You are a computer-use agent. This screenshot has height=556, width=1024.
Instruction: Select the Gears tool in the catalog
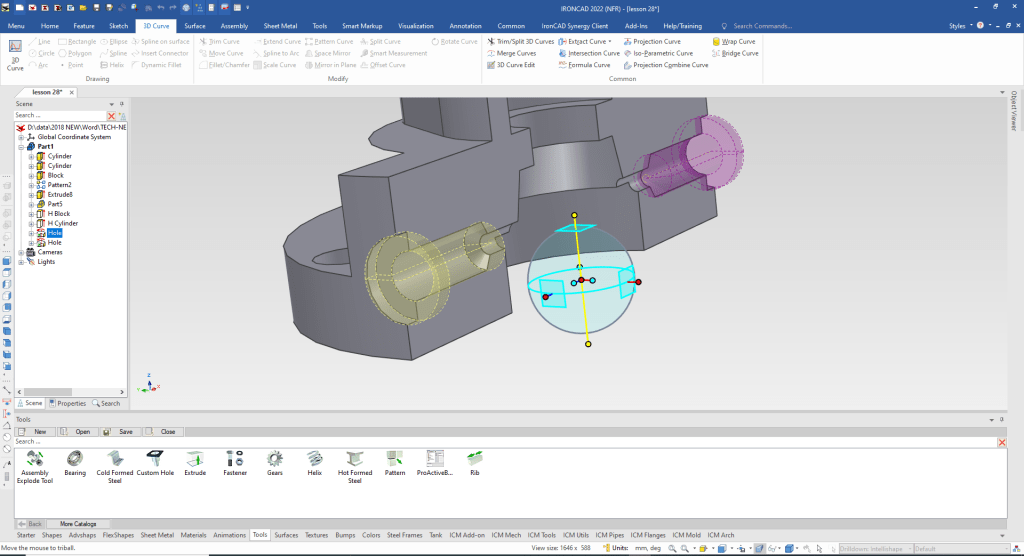274,459
